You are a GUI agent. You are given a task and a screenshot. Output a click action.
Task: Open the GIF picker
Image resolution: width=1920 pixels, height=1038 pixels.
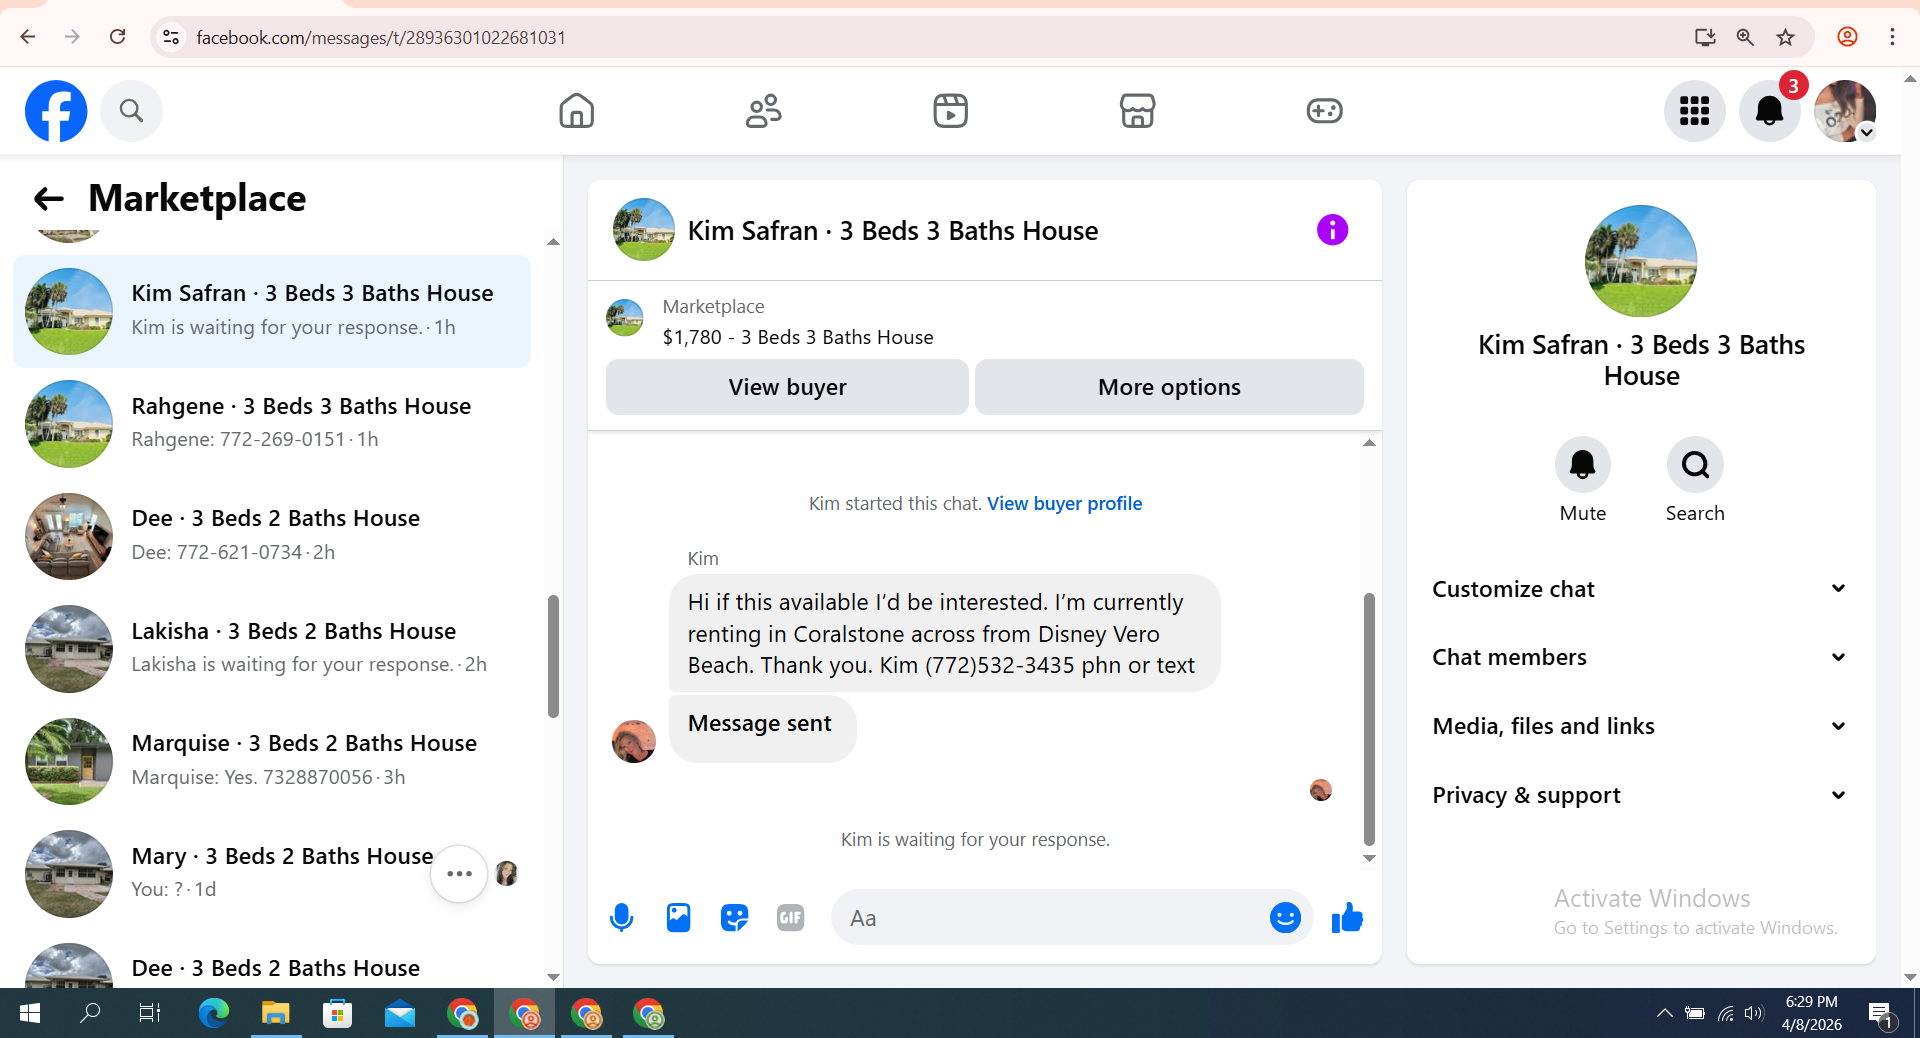790,917
